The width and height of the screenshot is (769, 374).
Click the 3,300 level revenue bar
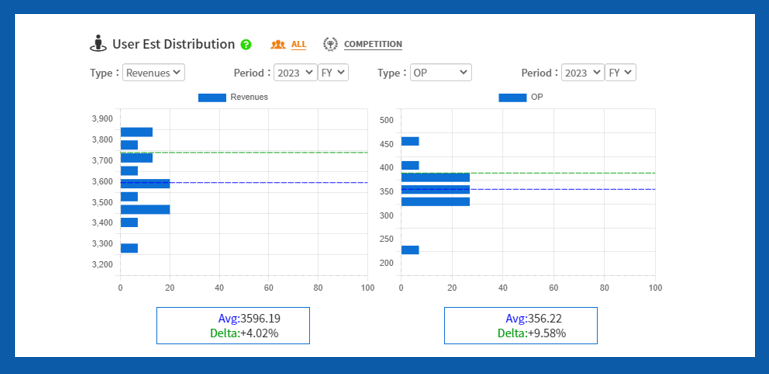pos(129,248)
